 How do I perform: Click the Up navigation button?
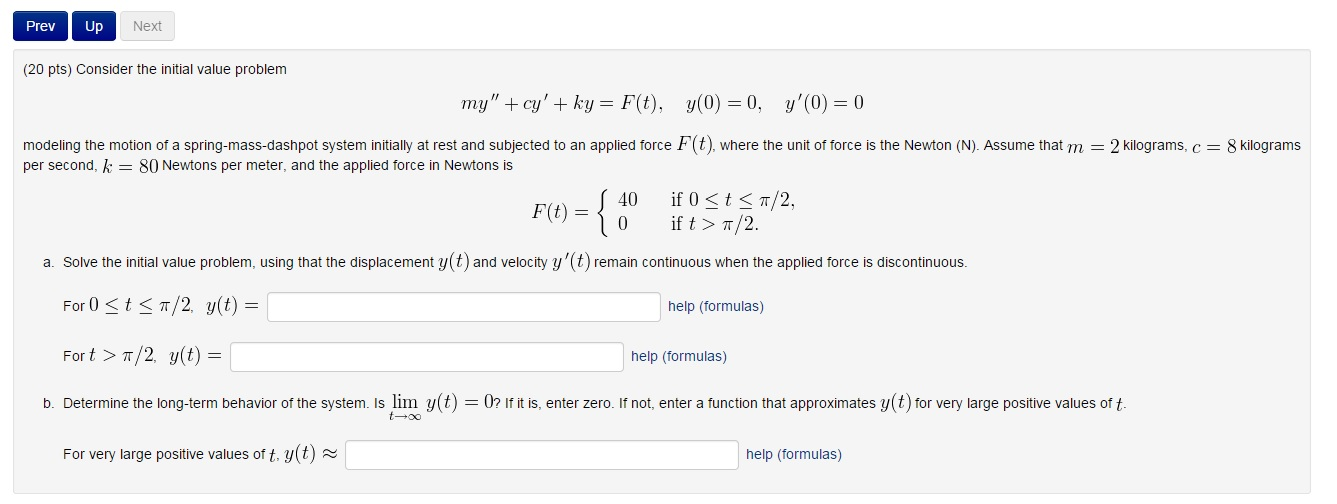[x=94, y=26]
